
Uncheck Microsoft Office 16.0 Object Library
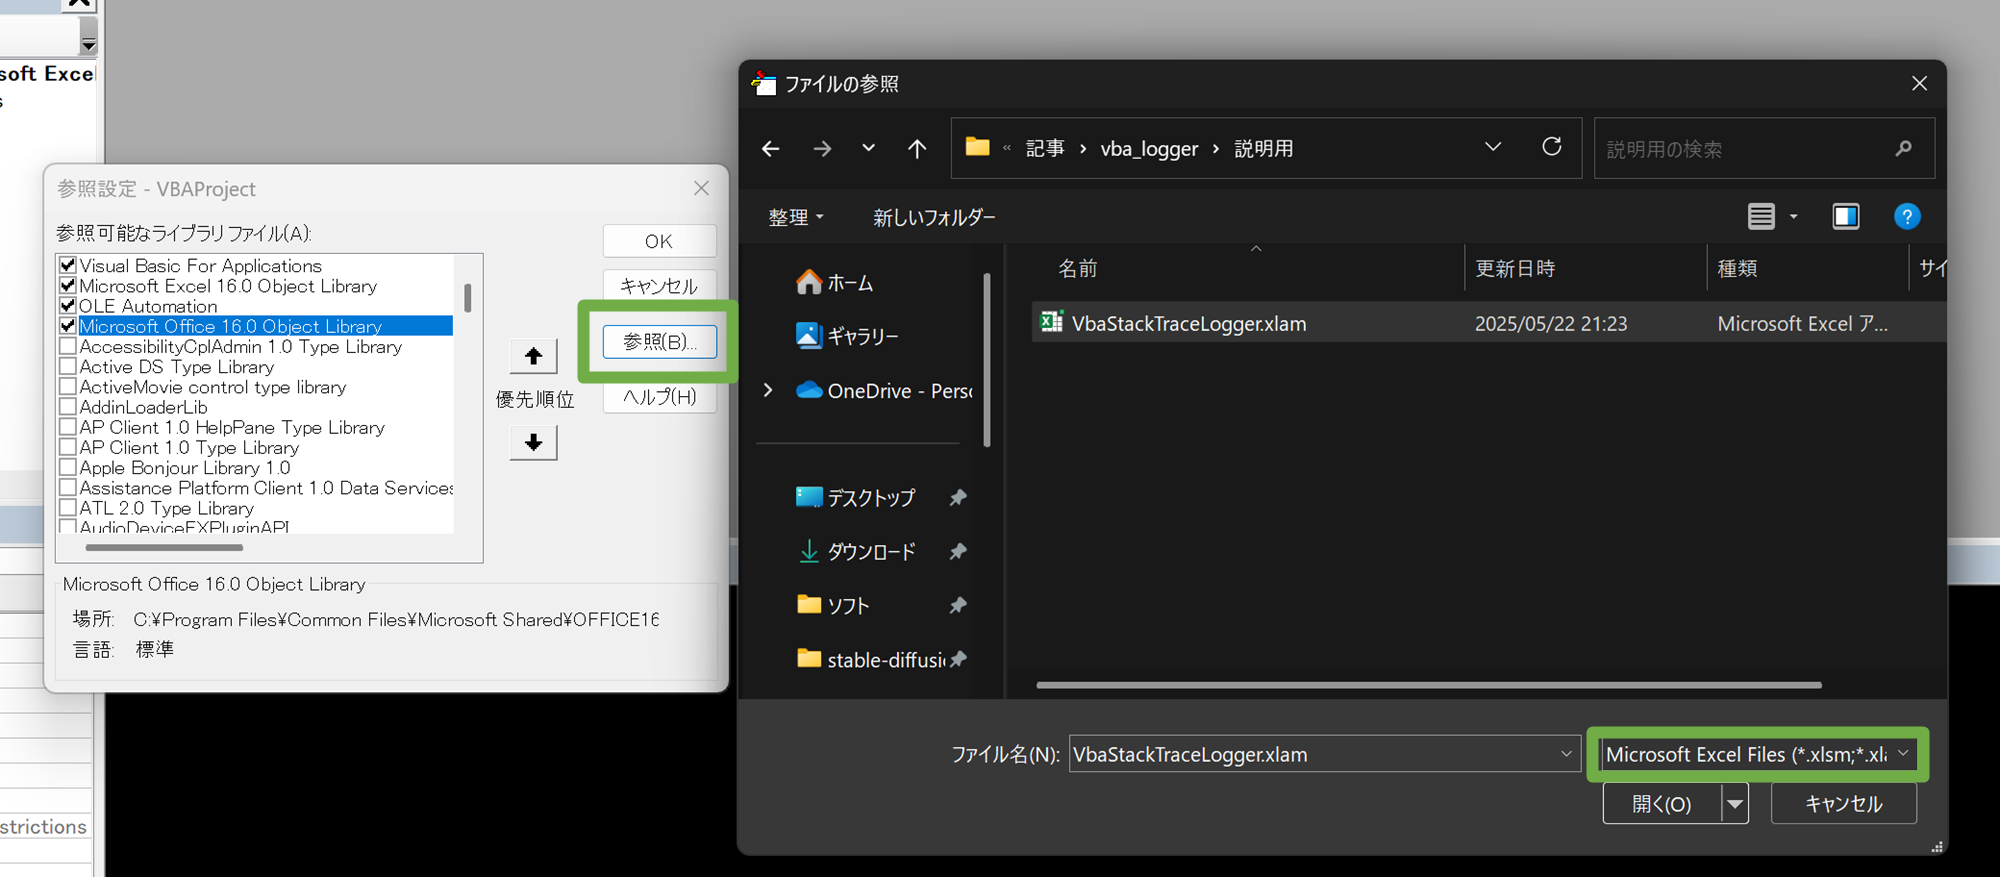(68, 326)
